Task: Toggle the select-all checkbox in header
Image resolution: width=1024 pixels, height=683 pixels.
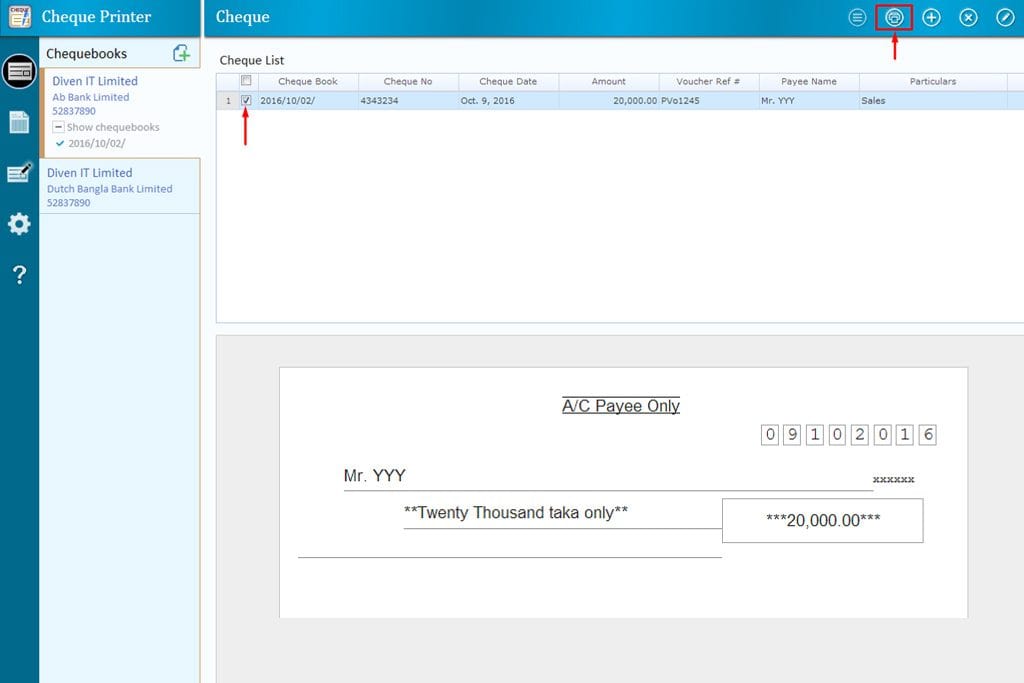Action: tap(246, 81)
